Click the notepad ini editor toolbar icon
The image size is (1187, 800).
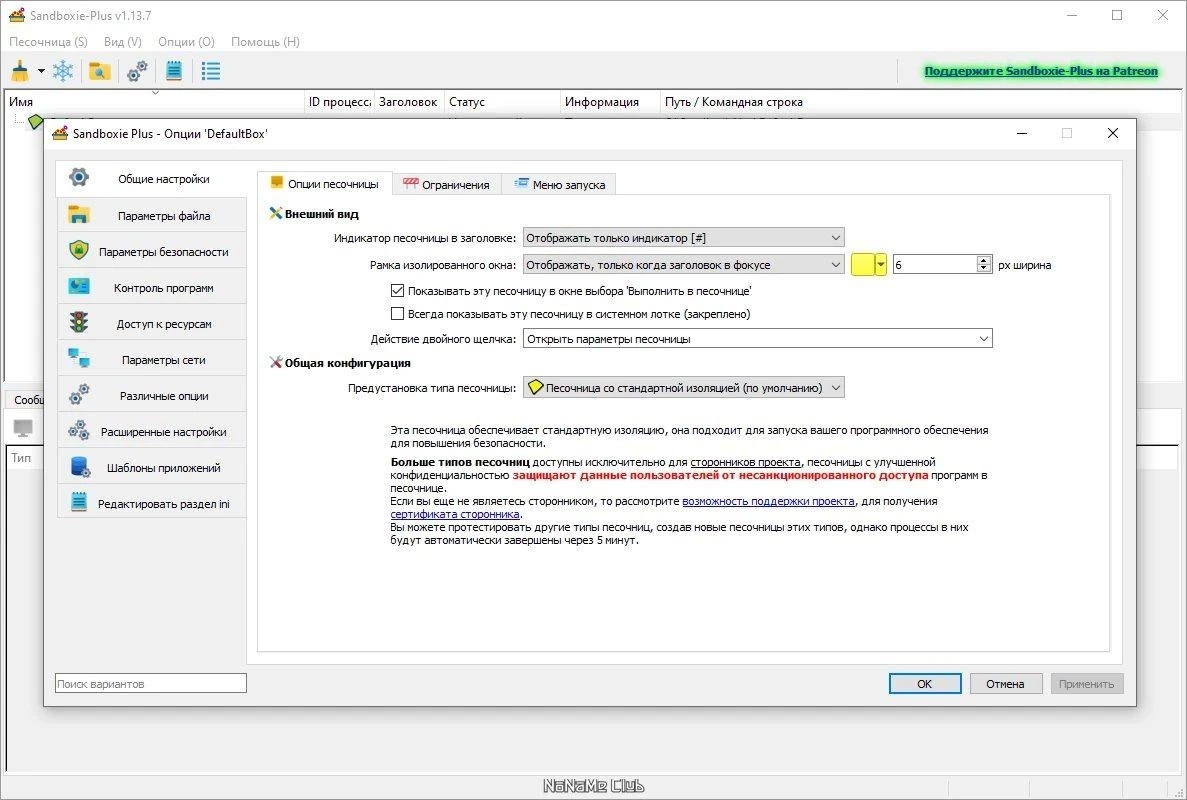(x=174, y=71)
